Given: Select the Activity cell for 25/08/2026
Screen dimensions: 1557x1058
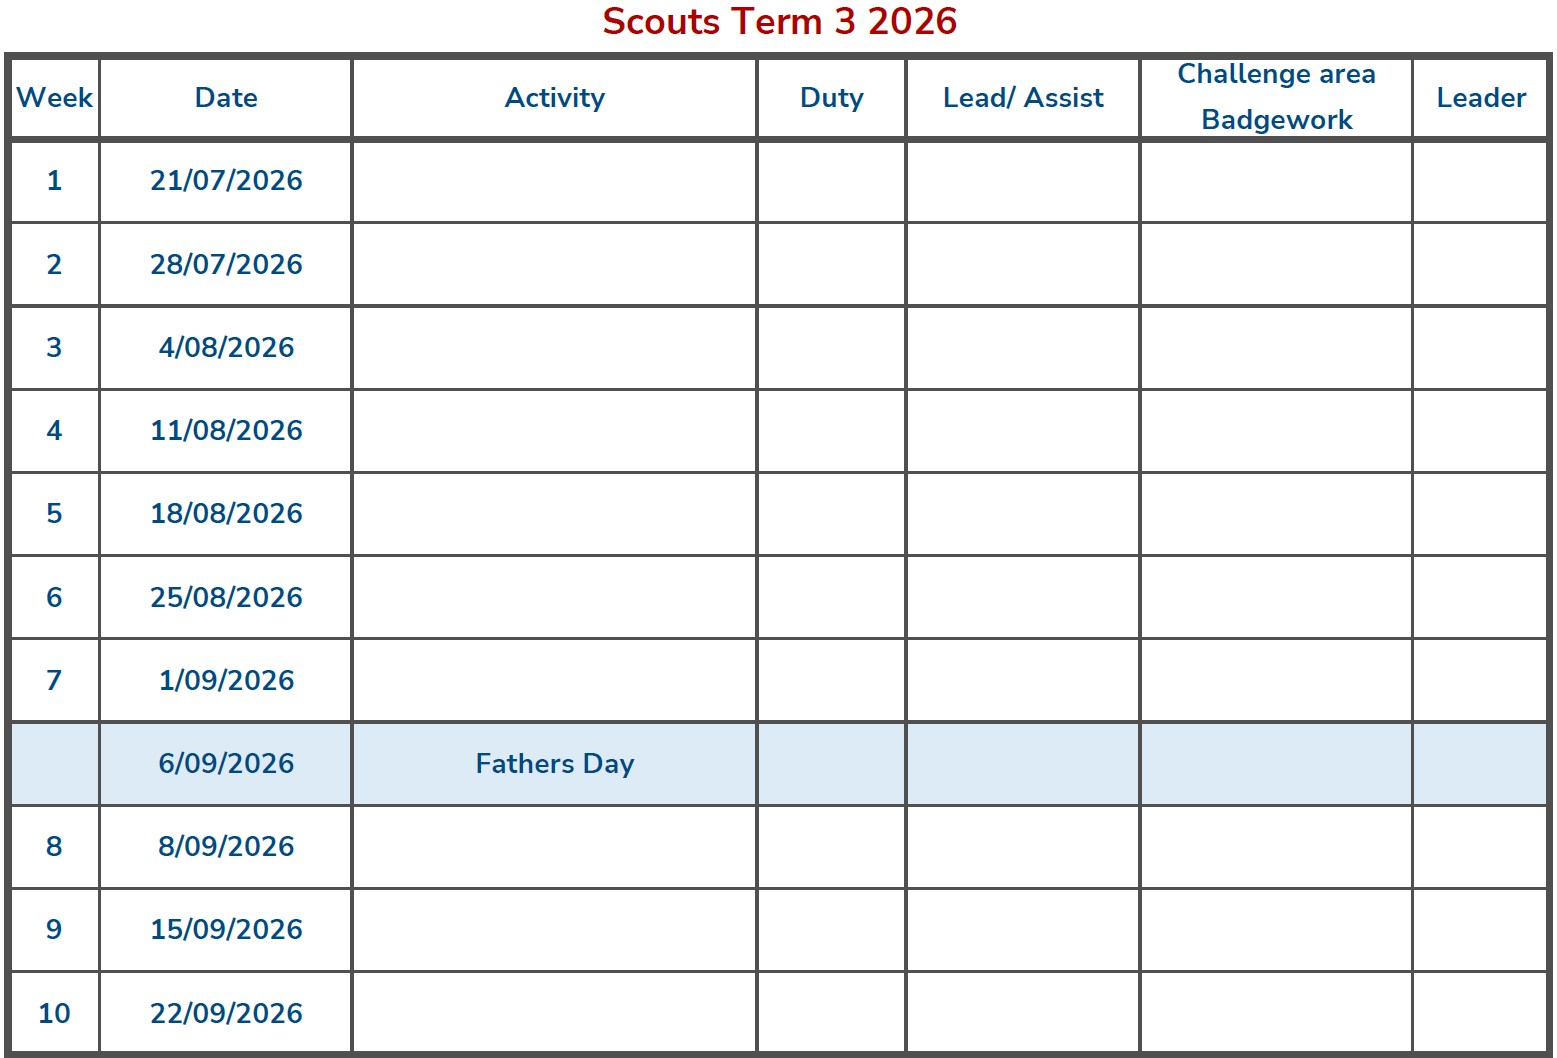Looking at the screenshot, I should point(555,598).
